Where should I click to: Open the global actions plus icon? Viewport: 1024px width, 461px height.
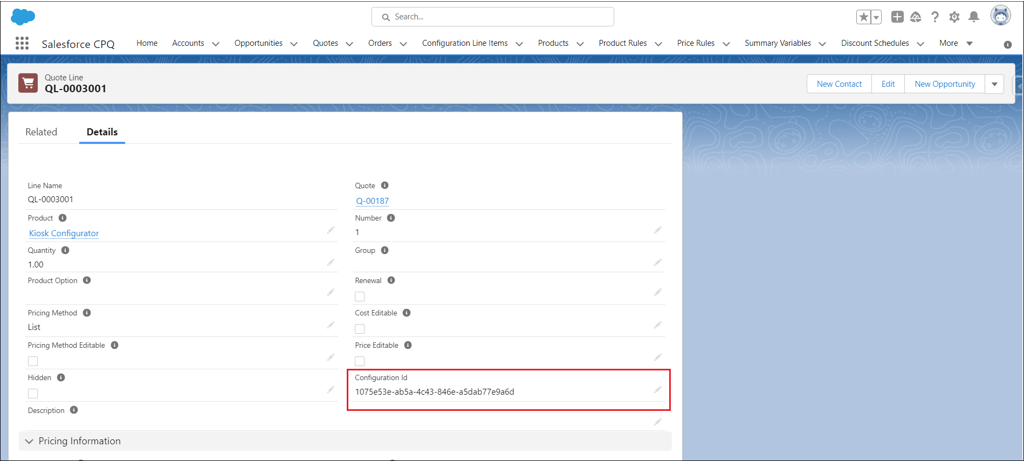pyautogui.click(x=897, y=18)
